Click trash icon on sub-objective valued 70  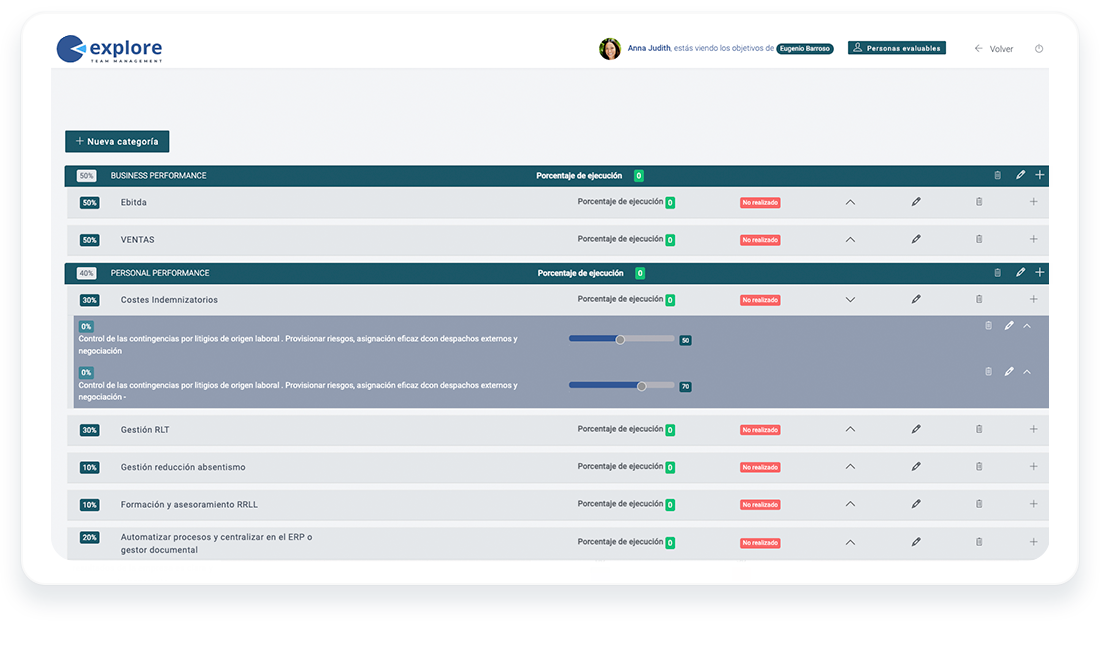click(x=988, y=372)
